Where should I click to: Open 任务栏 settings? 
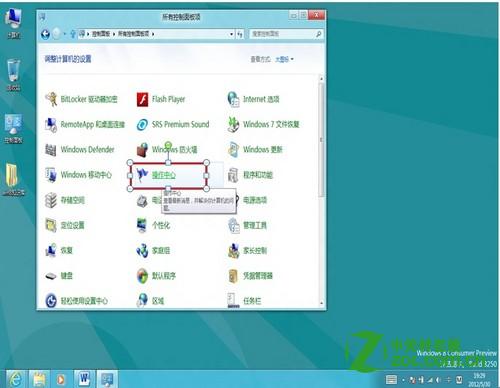pos(244,301)
